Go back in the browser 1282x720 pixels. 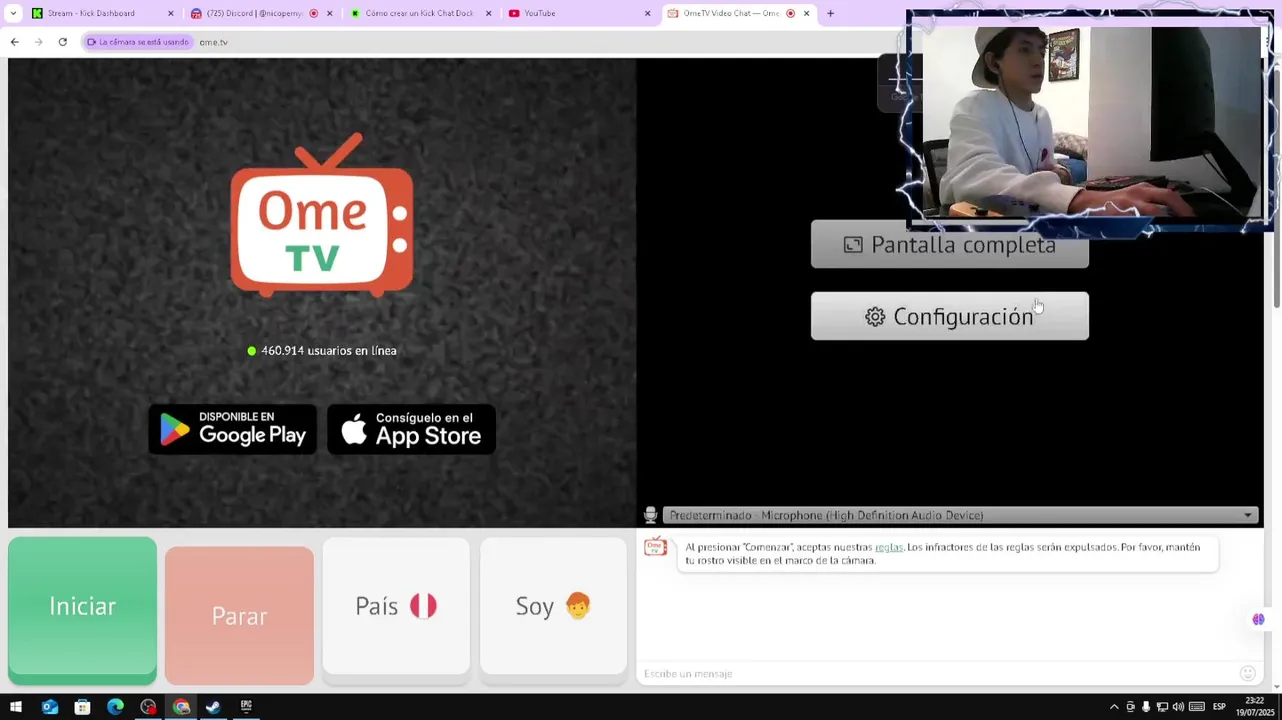tap(14, 42)
